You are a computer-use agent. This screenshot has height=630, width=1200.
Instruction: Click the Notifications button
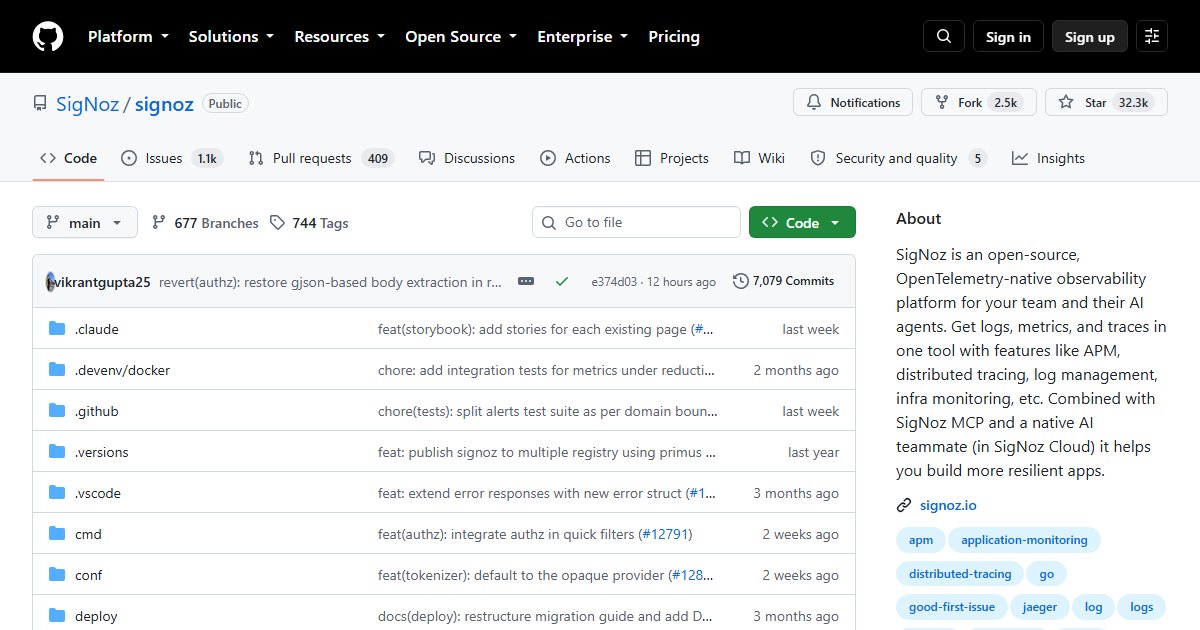pyautogui.click(x=853, y=102)
